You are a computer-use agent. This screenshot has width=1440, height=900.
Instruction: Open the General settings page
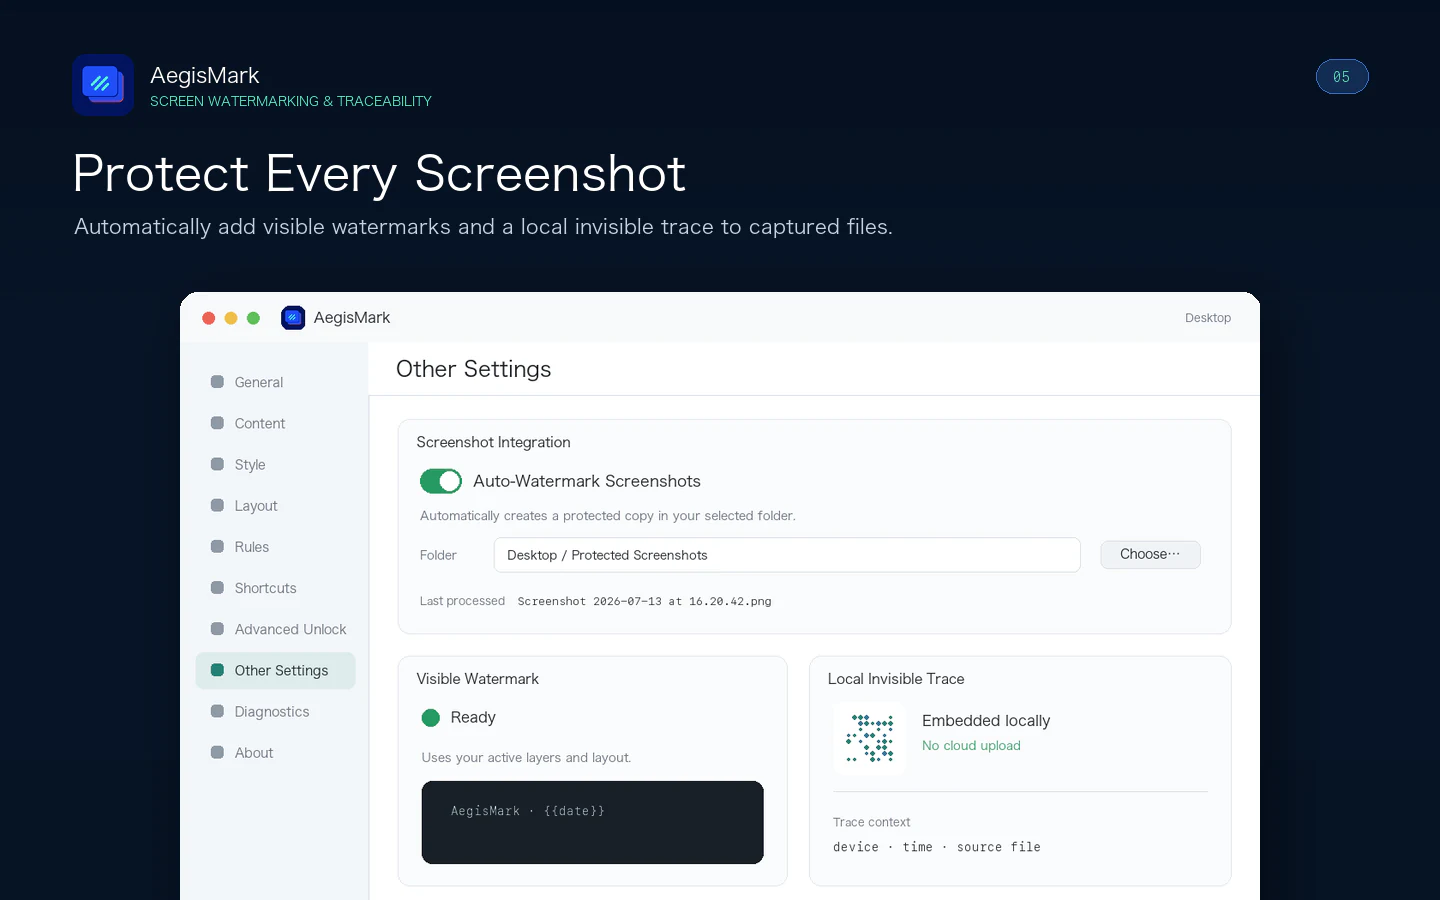tap(276, 382)
